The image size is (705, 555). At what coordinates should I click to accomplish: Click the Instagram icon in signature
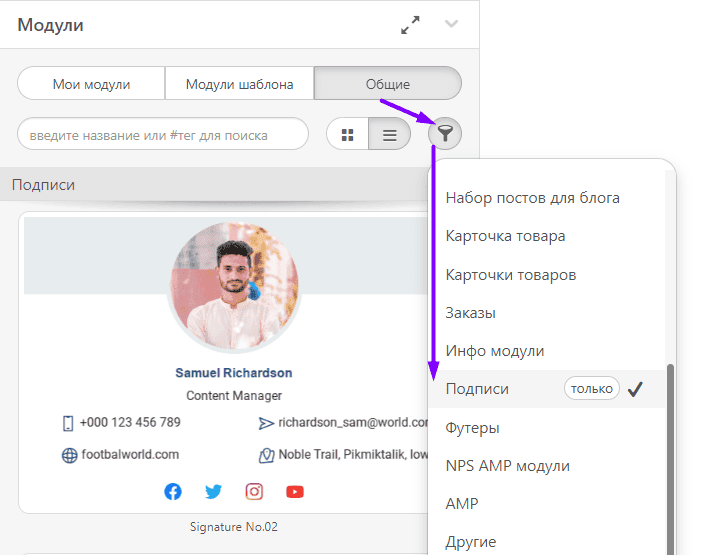[254, 491]
